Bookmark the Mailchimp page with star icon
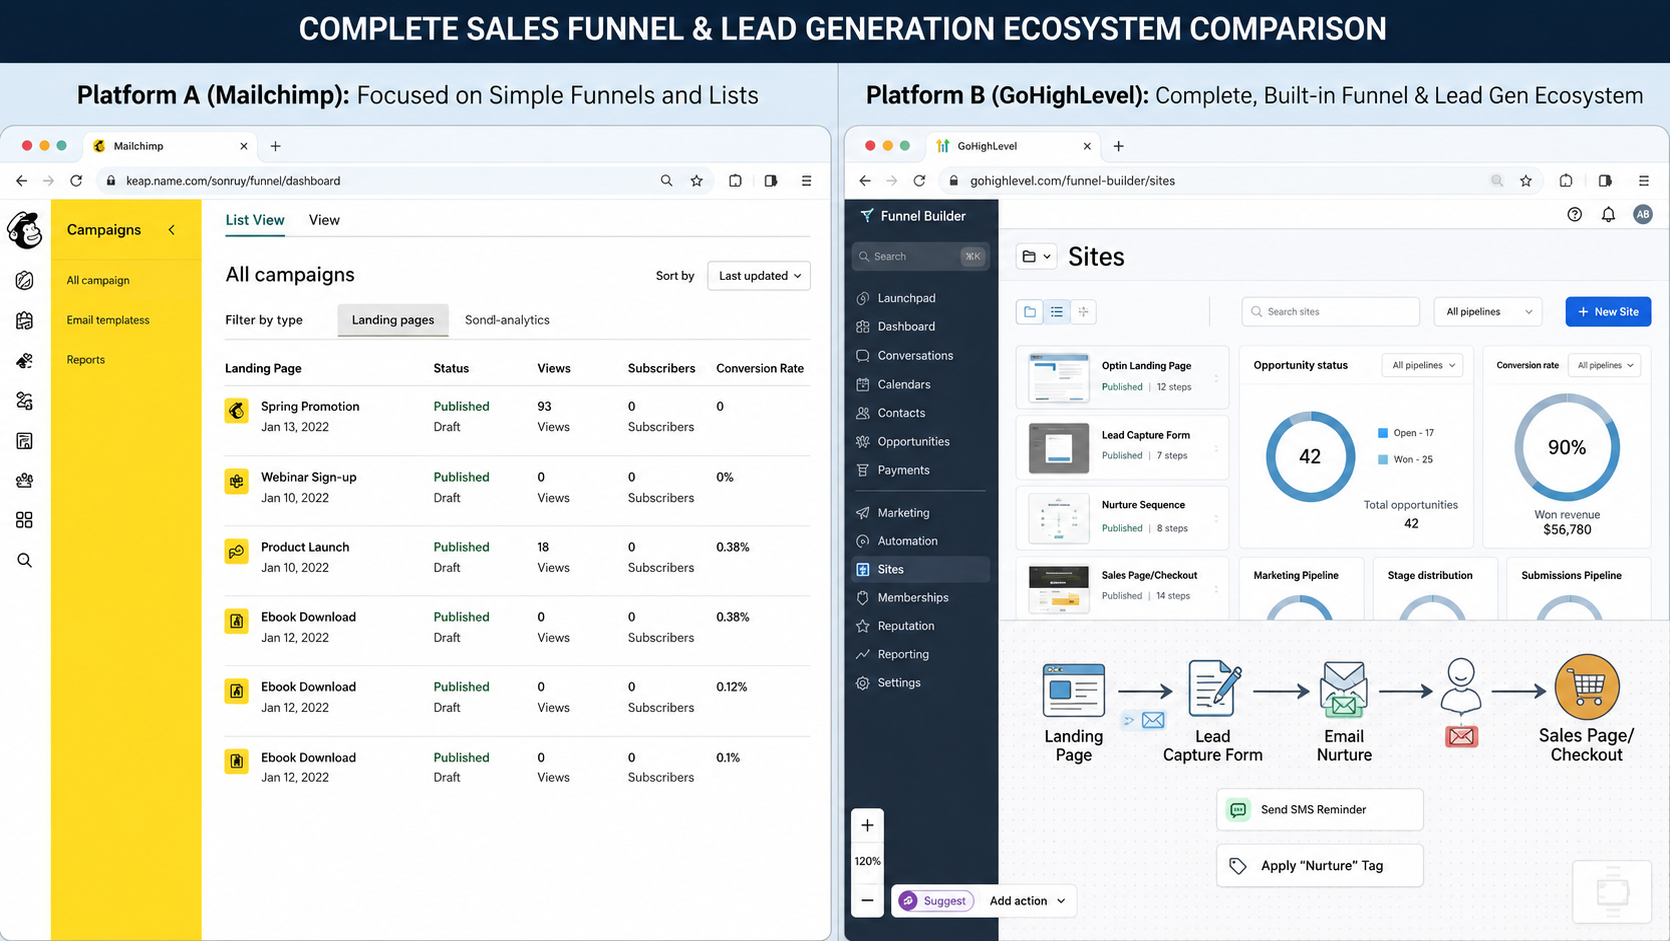 pyautogui.click(x=697, y=181)
